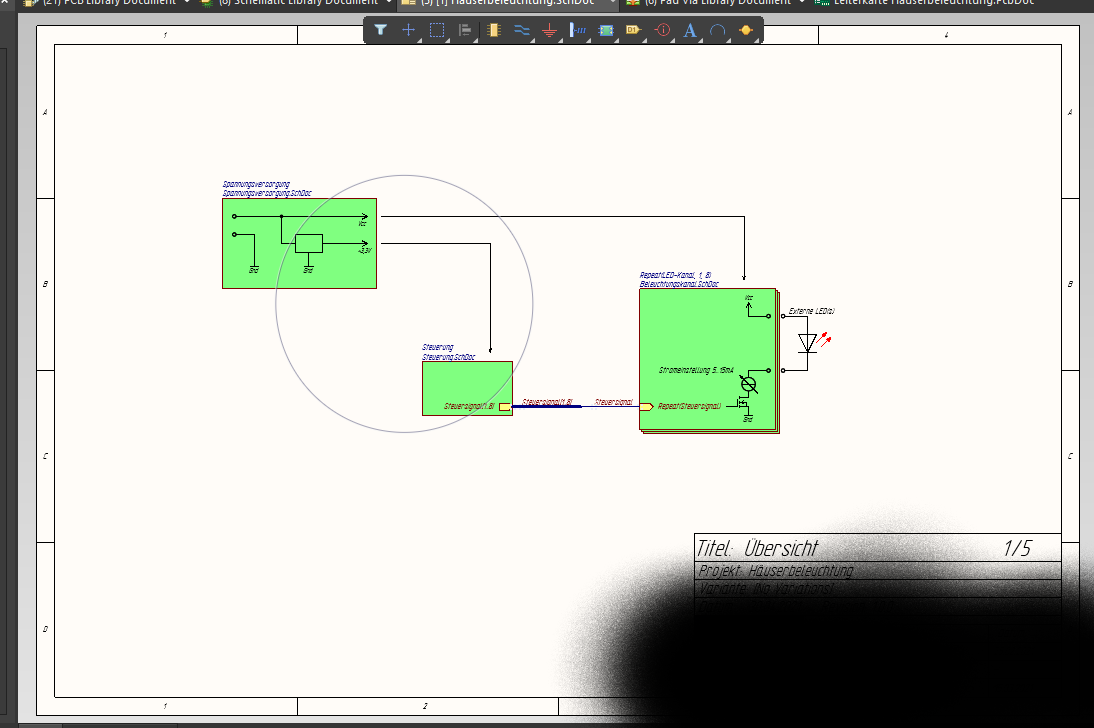Viewport: 1094px width, 728px height.
Task: Select the green Sheet Symbol tool
Action: click(x=606, y=30)
